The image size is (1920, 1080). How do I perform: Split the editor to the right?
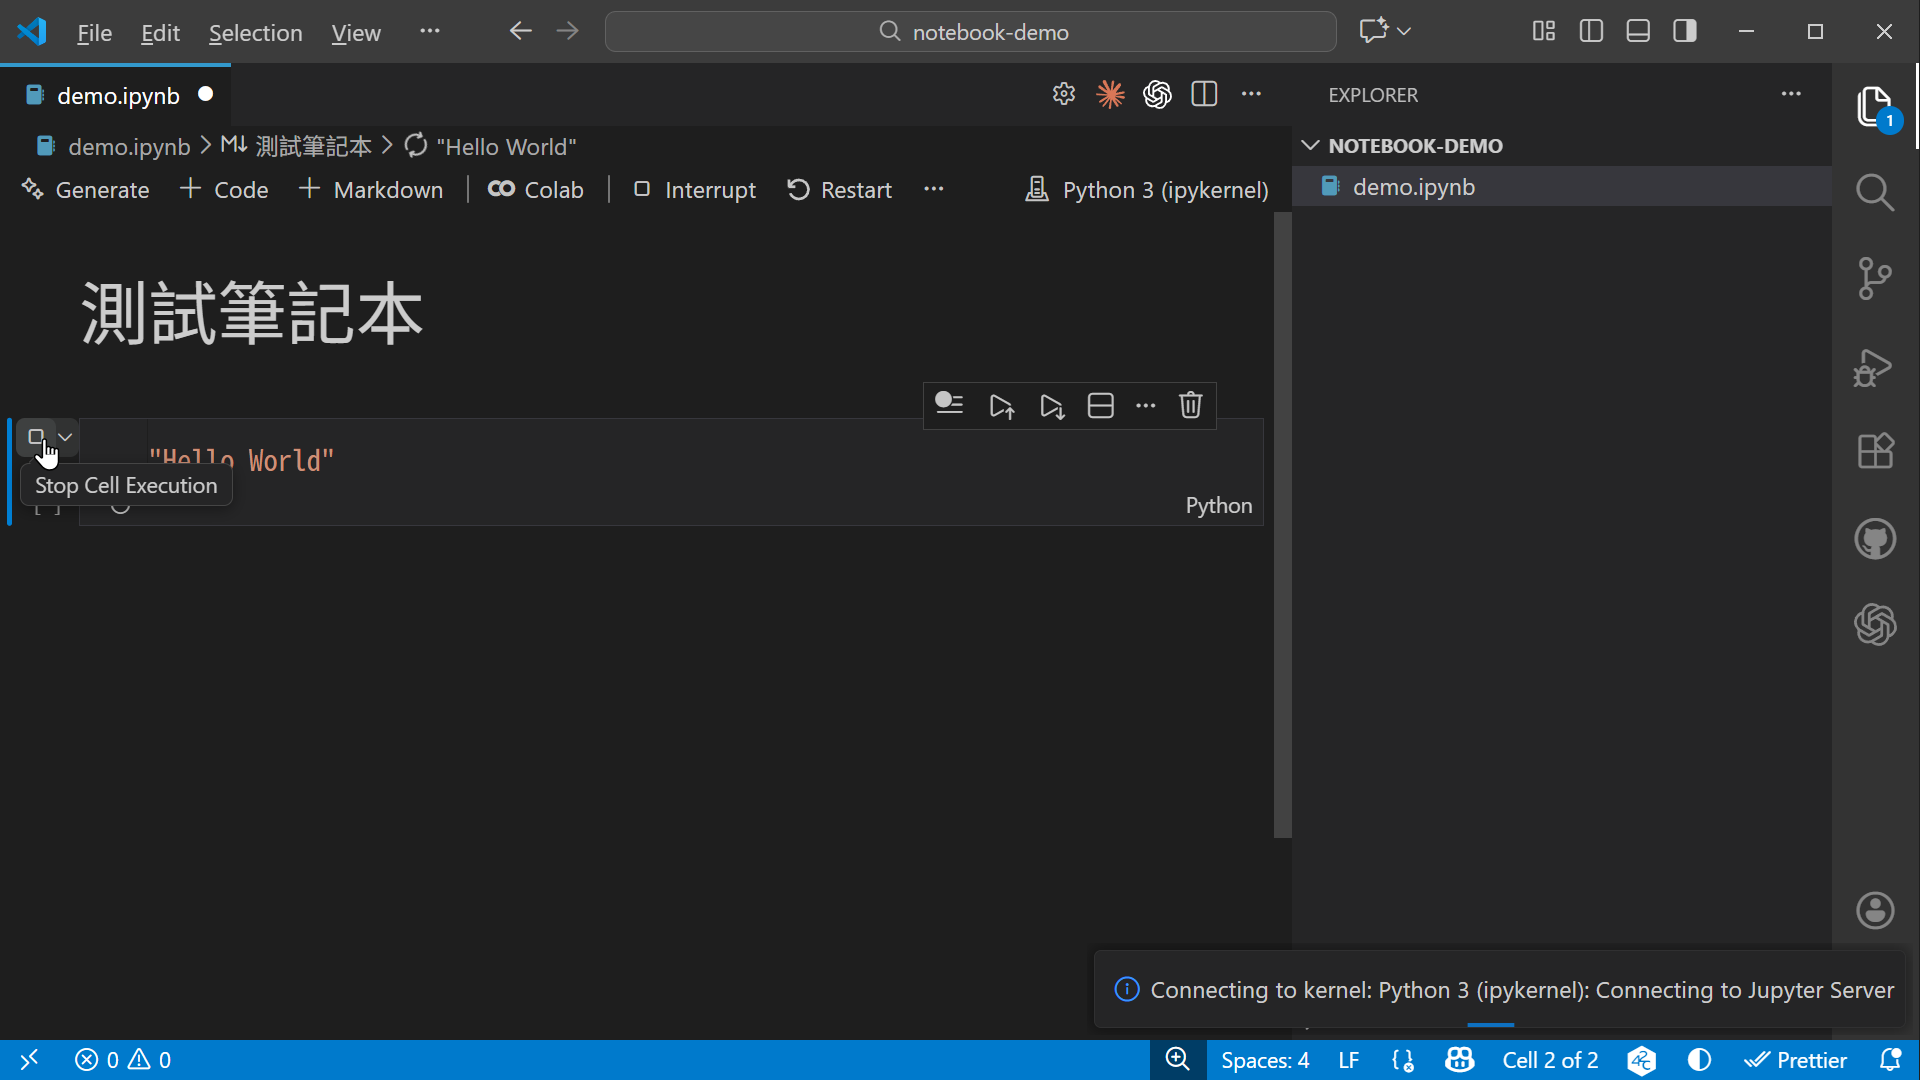1204,94
